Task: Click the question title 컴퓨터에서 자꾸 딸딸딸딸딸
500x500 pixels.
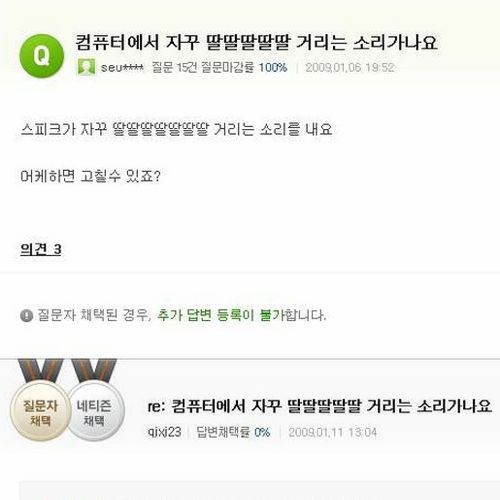Action: click(256, 43)
